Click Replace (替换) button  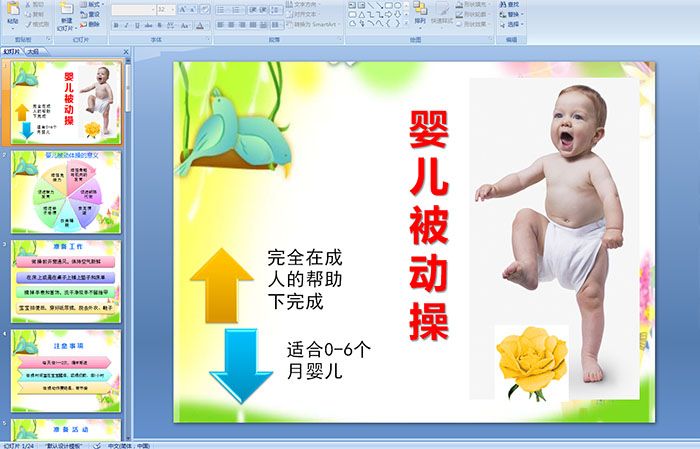click(511, 14)
